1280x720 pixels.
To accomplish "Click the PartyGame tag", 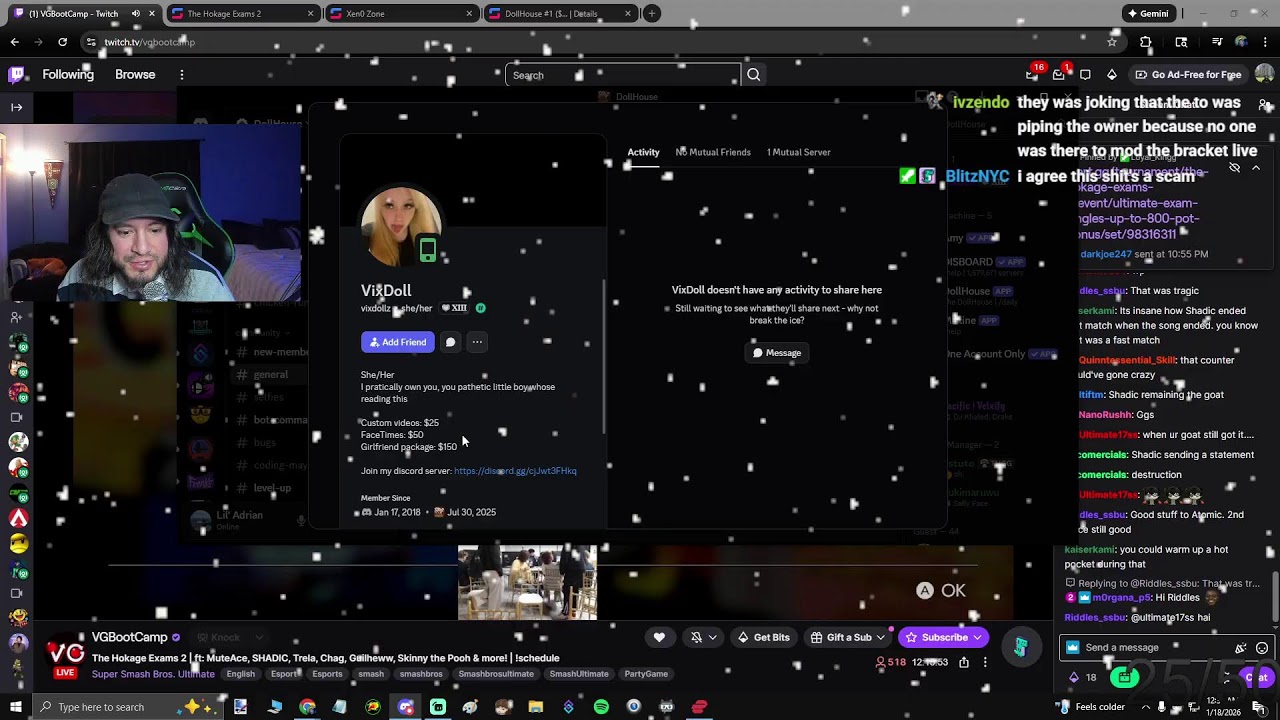I will click(646, 674).
